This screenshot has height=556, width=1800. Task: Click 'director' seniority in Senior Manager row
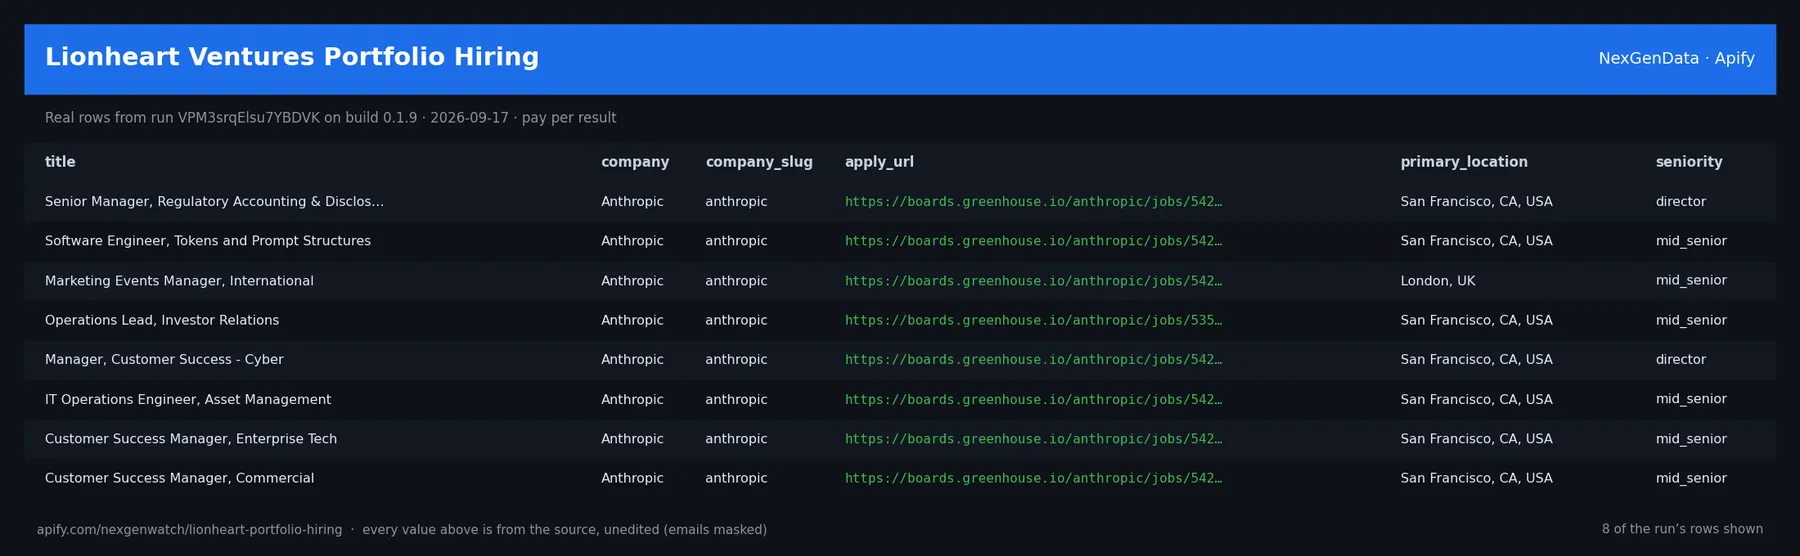click(x=1681, y=202)
